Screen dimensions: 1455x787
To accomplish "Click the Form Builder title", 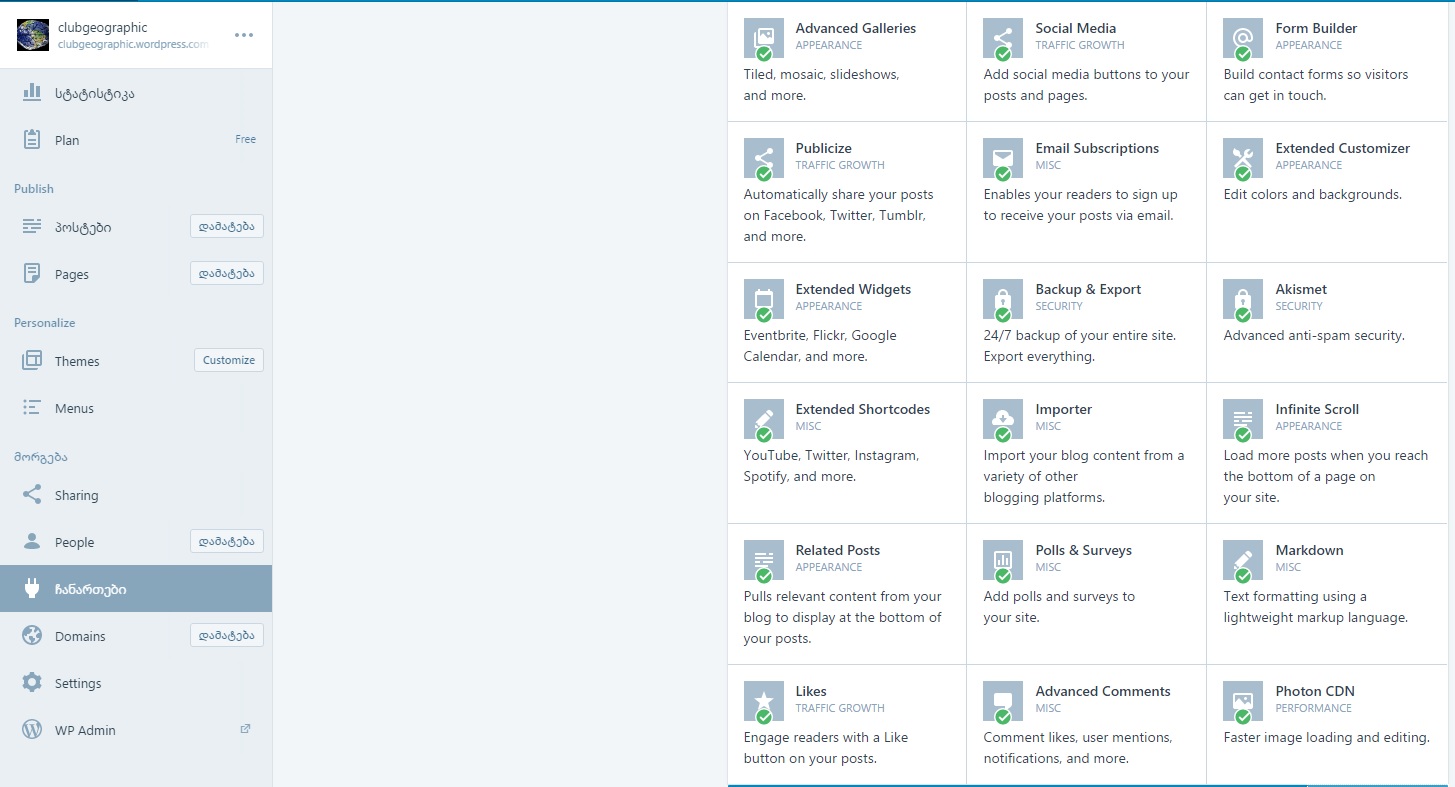I will 1319,28.
